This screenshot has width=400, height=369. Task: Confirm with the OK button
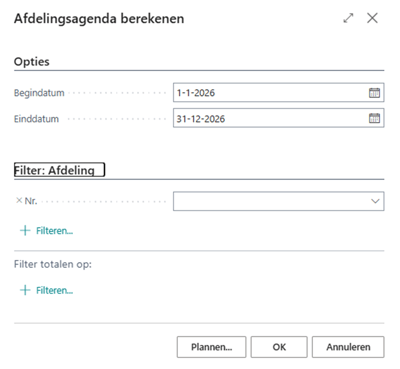[279, 347]
